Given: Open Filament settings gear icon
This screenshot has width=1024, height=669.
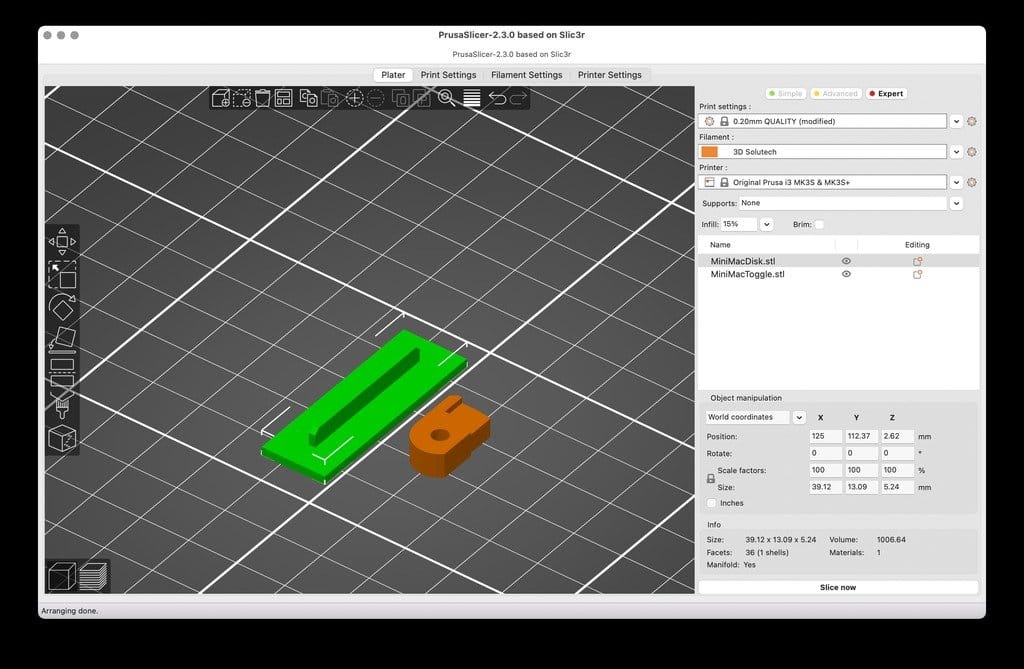Looking at the screenshot, I should [x=972, y=152].
